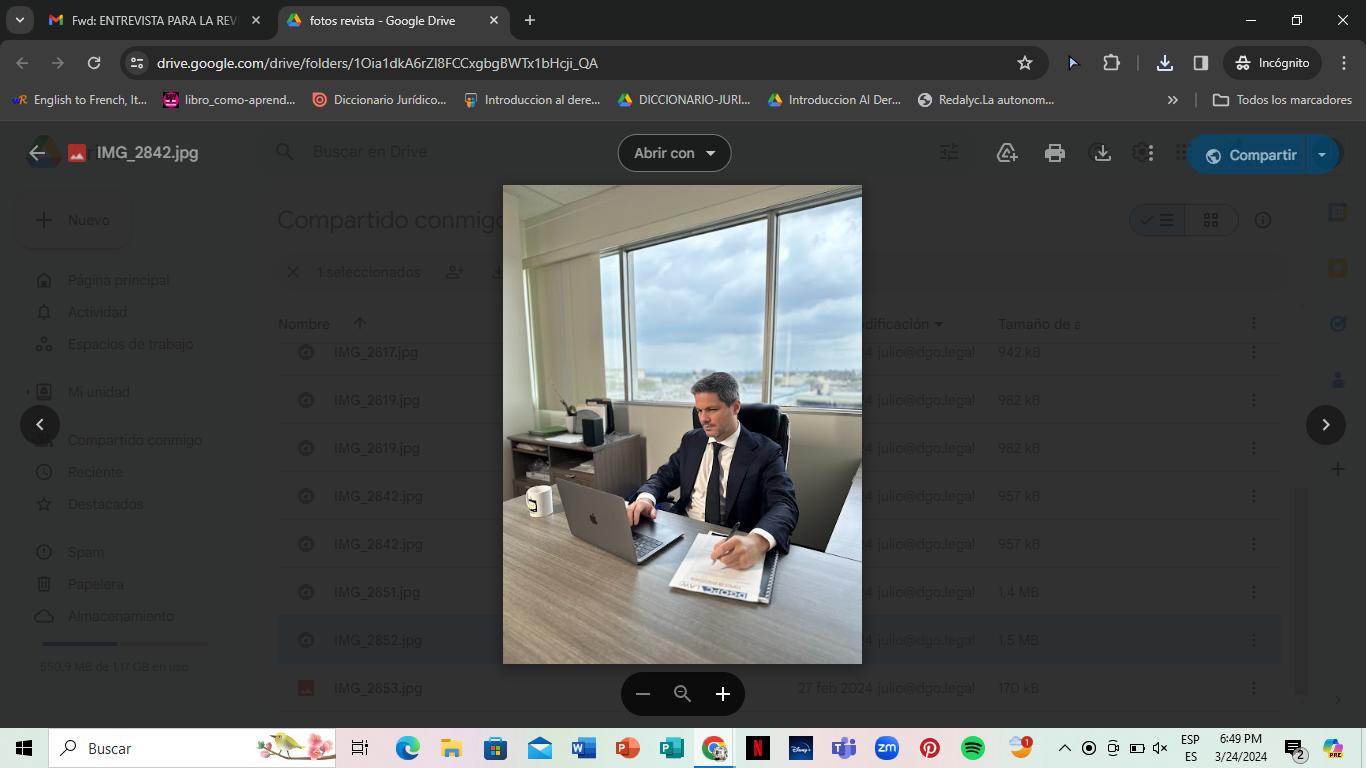Open Microsoft Word from the taskbar
1366x768 pixels.
(x=583, y=748)
